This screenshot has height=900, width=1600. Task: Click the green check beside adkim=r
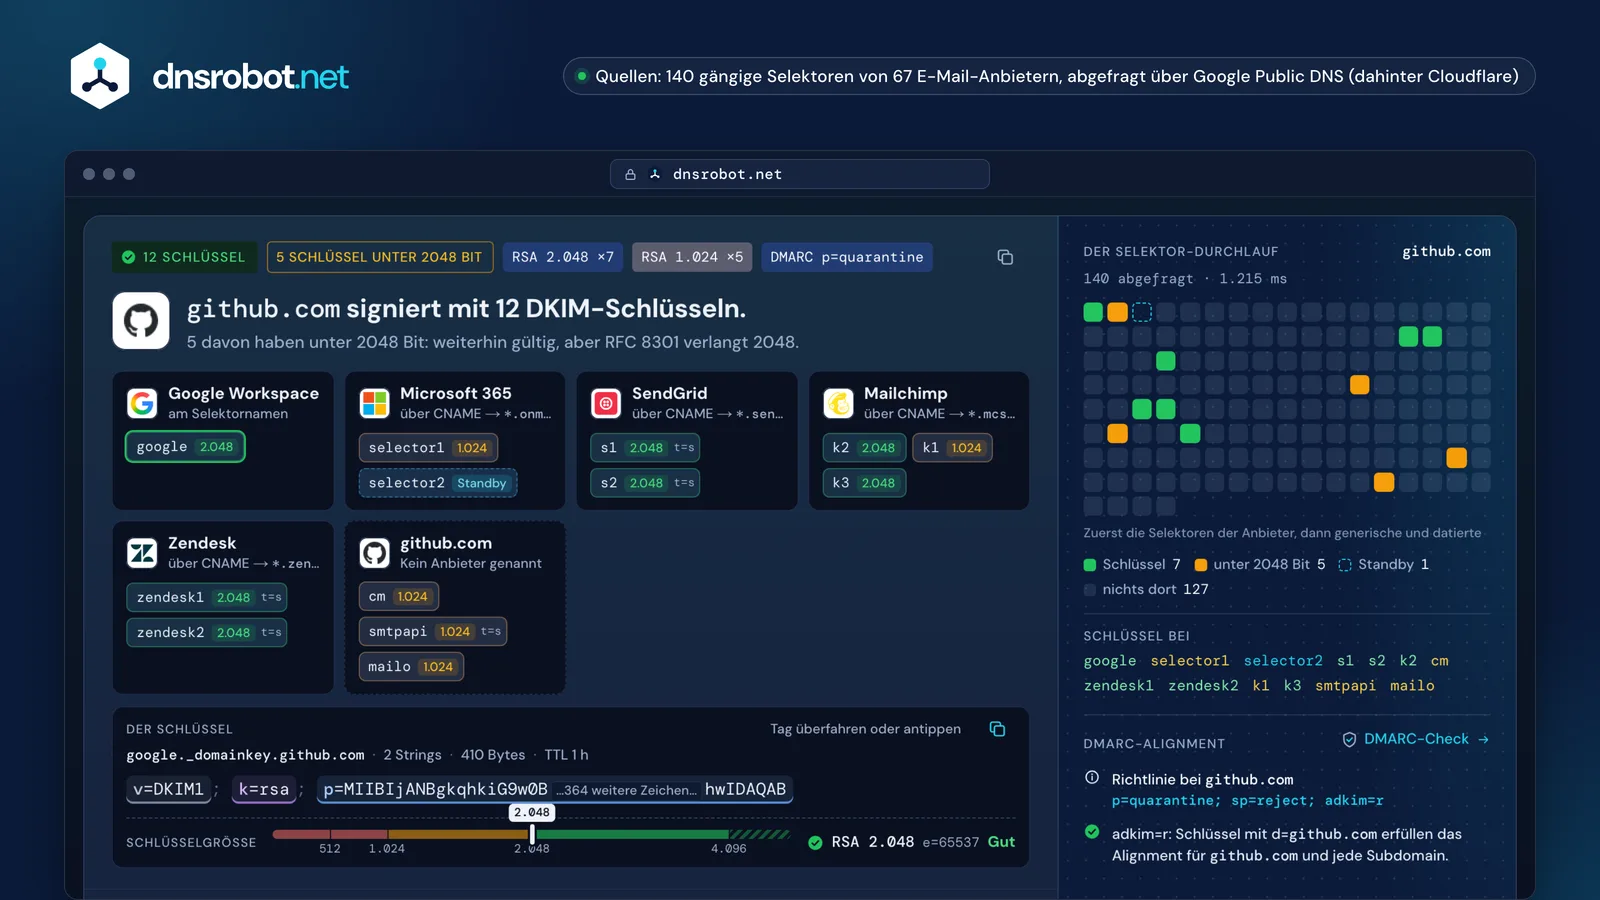point(1092,832)
